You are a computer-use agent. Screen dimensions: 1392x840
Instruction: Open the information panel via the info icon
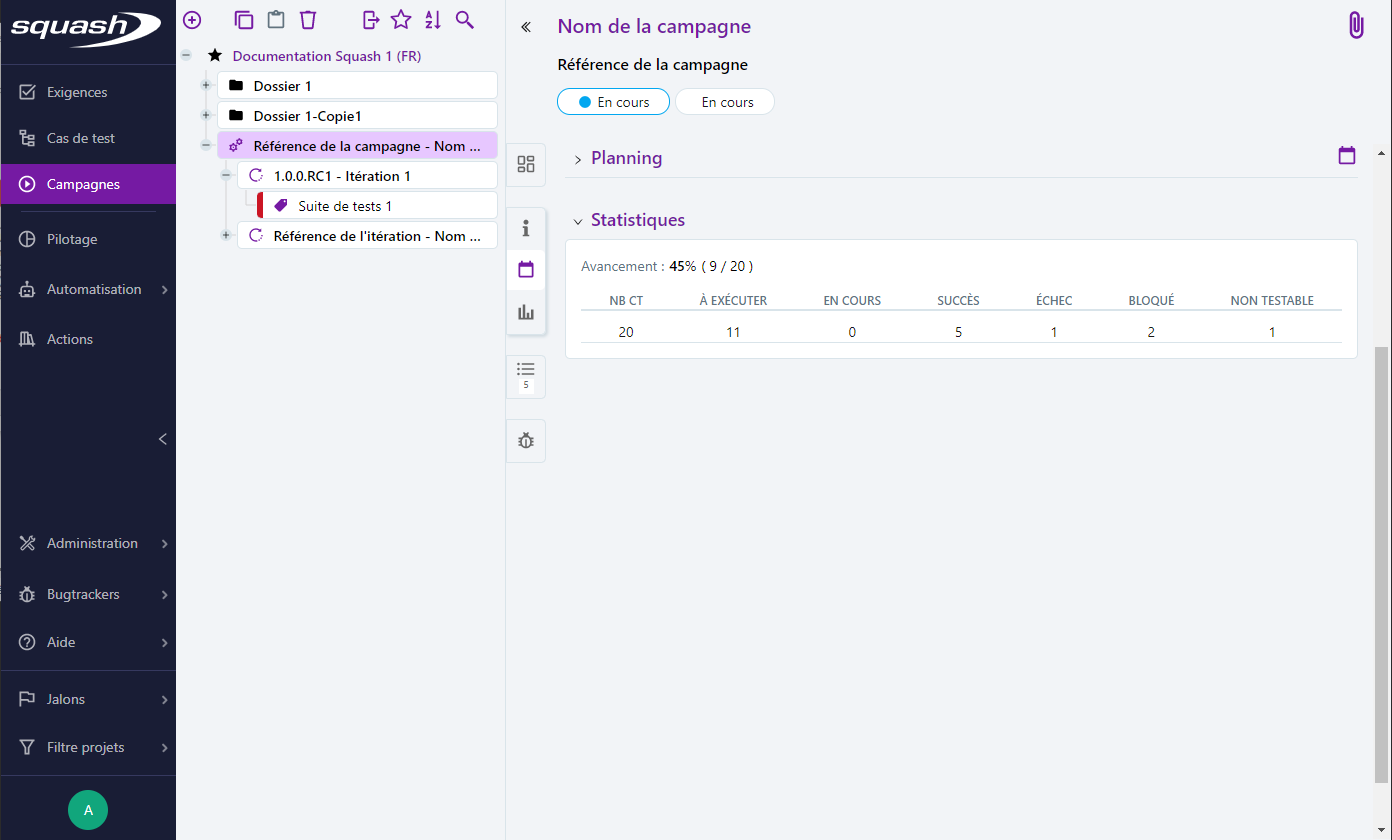tap(525, 229)
